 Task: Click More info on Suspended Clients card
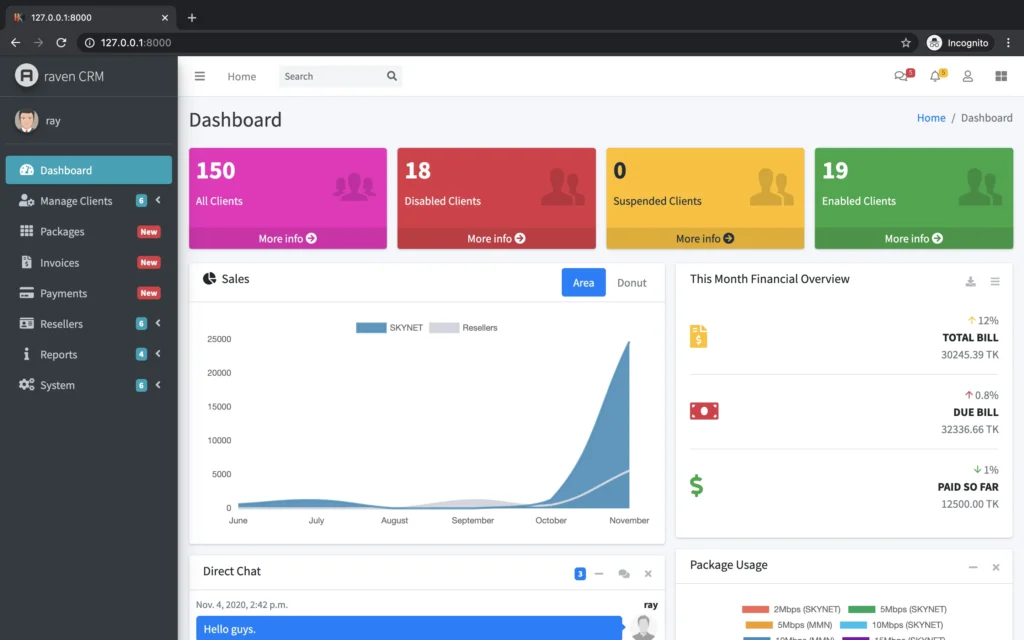tap(705, 238)
